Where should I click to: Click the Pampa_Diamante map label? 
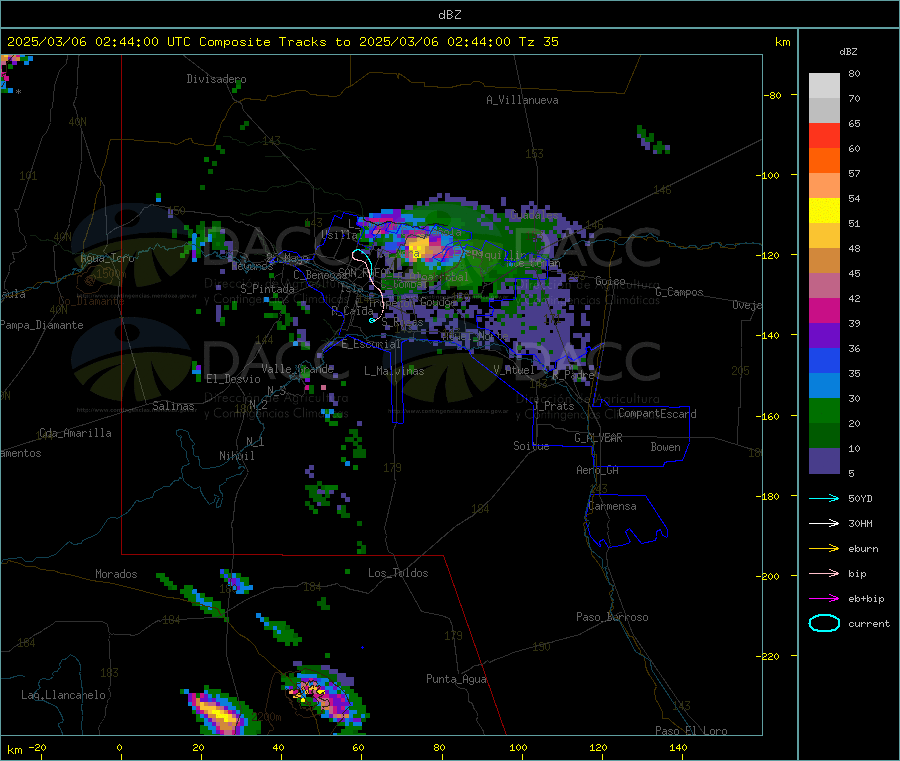(42, 325)
